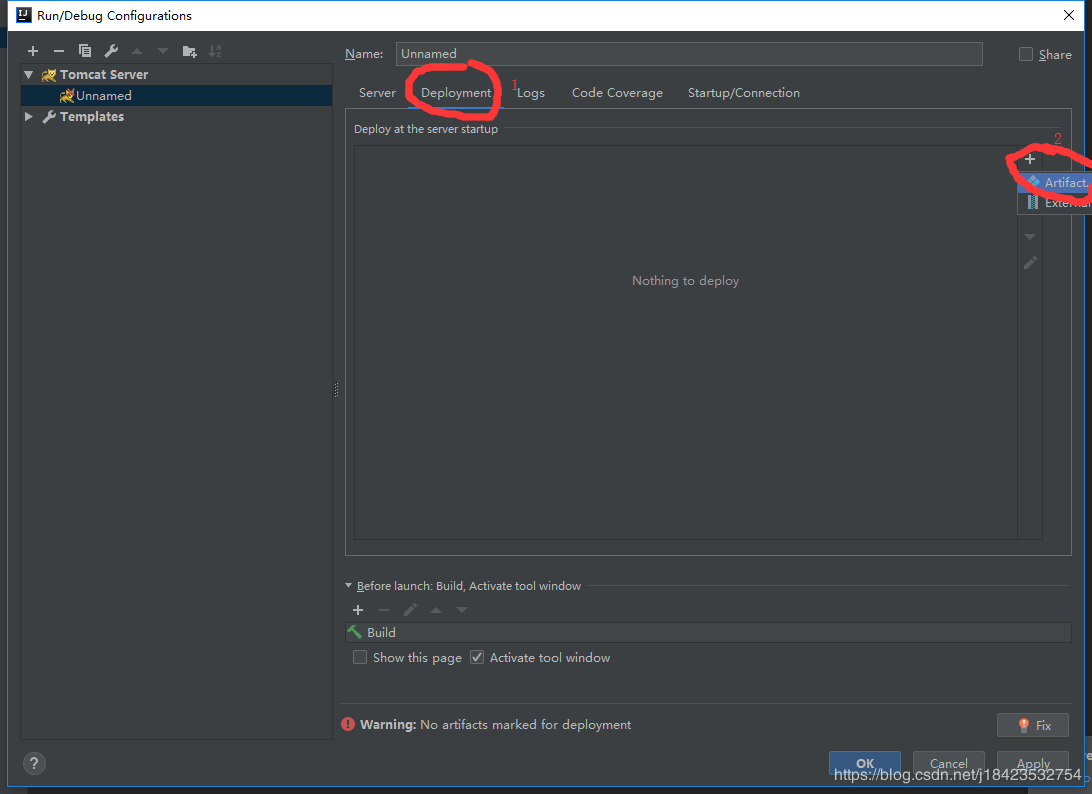
Task: Switch to the Server tab
Action: 377,93
